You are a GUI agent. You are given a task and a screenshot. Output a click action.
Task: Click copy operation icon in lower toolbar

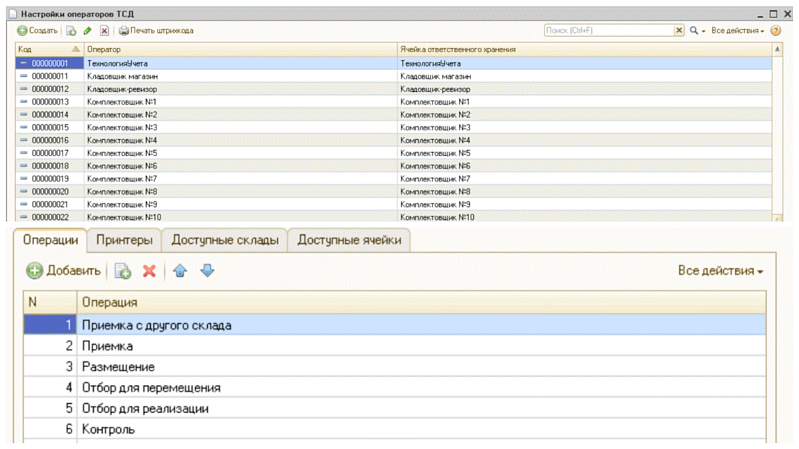tap(123, 271)
